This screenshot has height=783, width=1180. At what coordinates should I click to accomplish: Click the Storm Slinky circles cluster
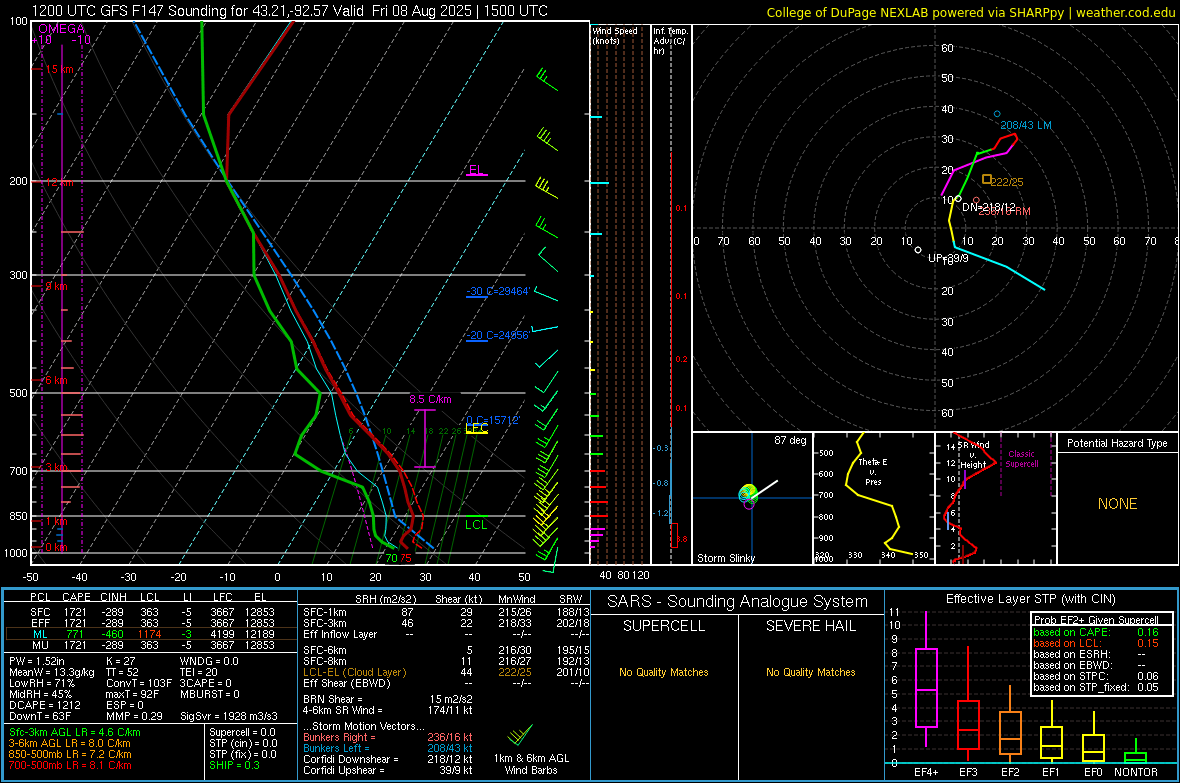pyautogui.click(x=748, y=495)
